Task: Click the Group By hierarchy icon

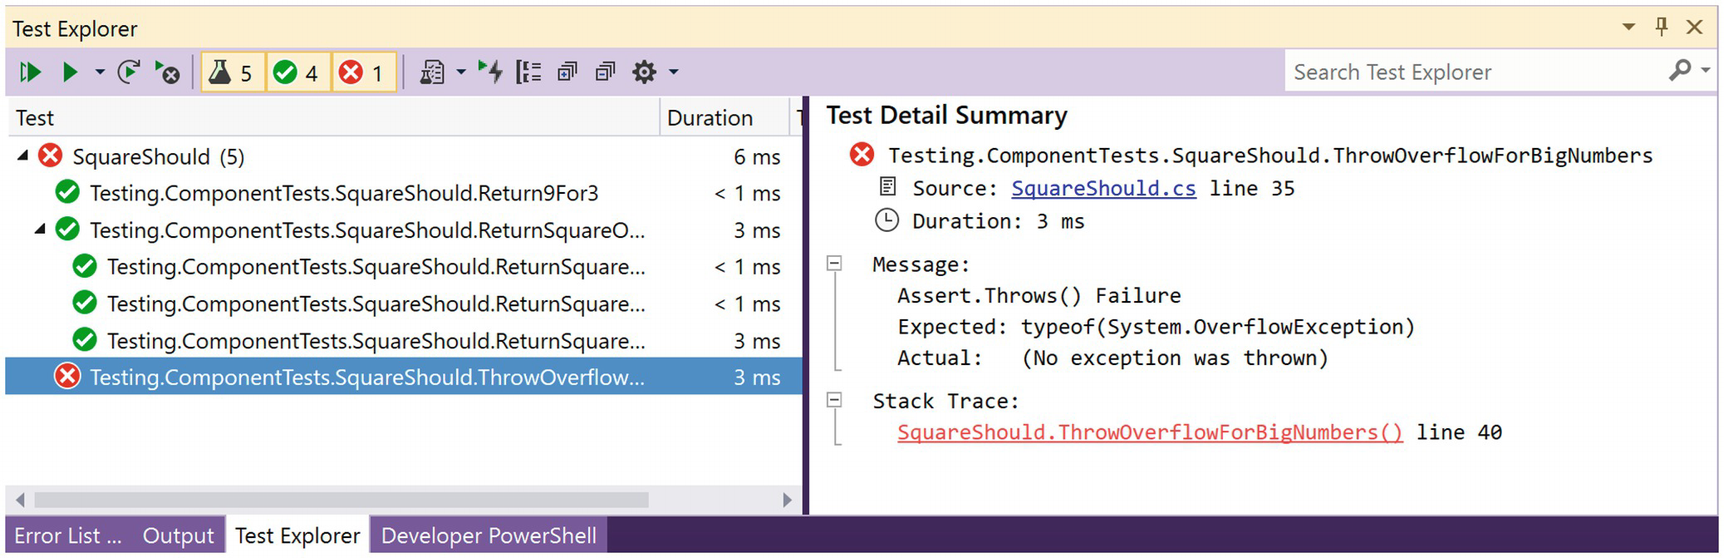Action: (528, 72)
